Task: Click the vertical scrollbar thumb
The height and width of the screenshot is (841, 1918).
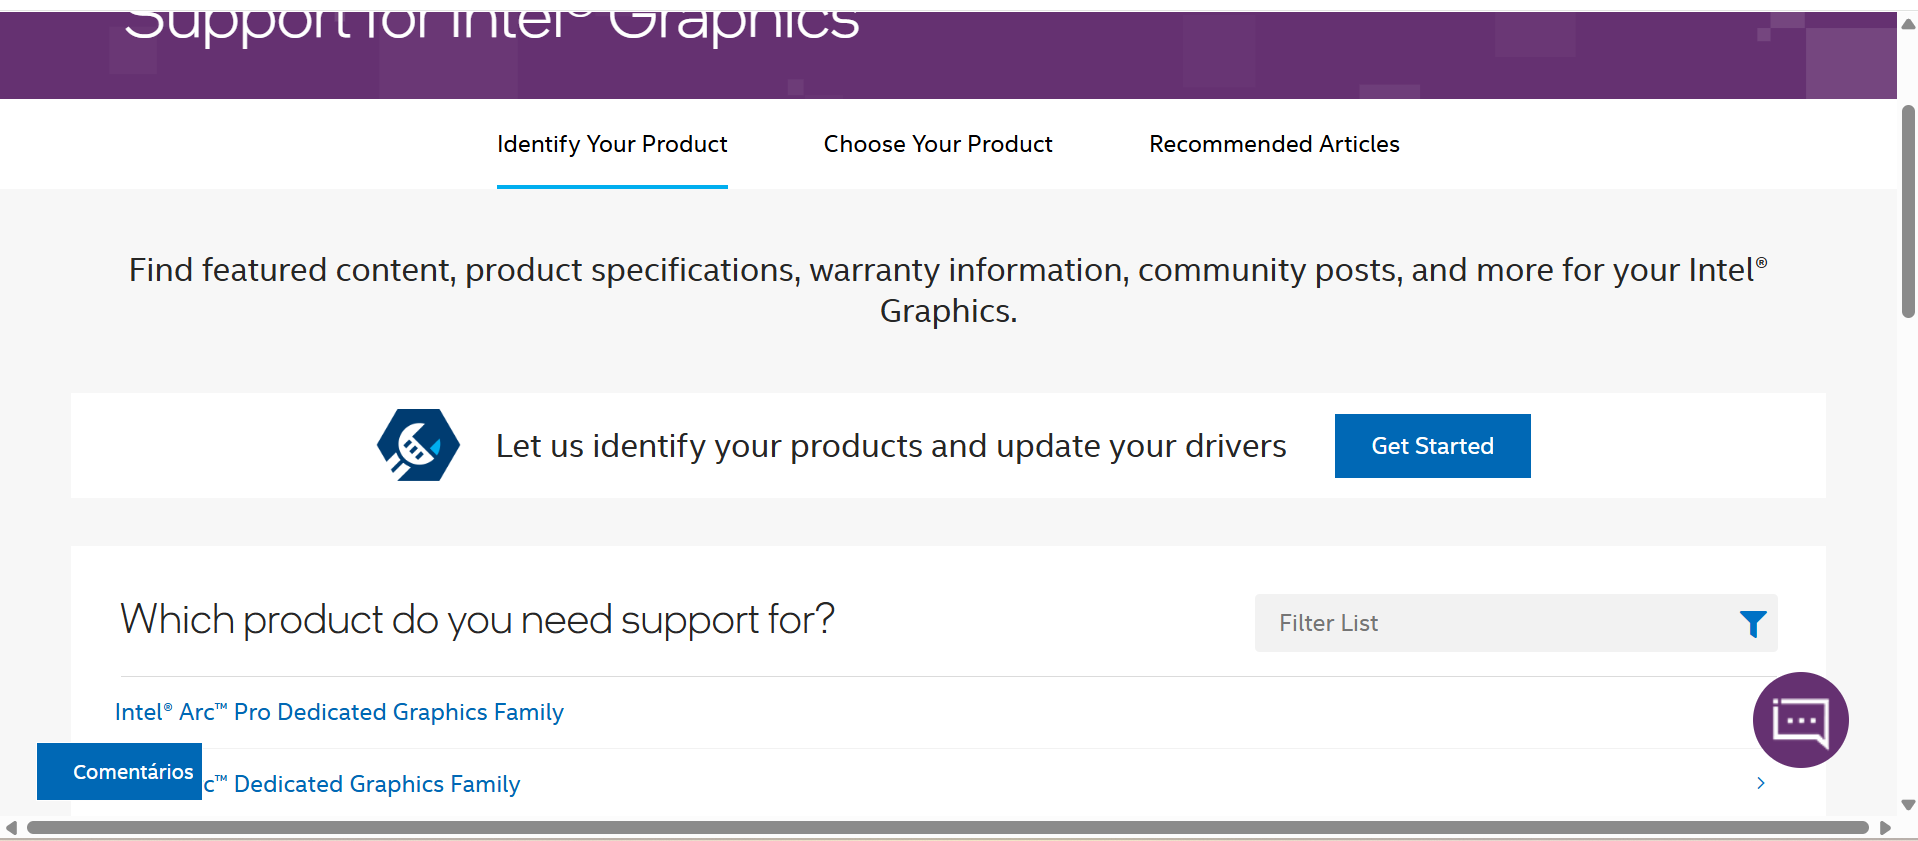Action: (x=1908, y=211)
